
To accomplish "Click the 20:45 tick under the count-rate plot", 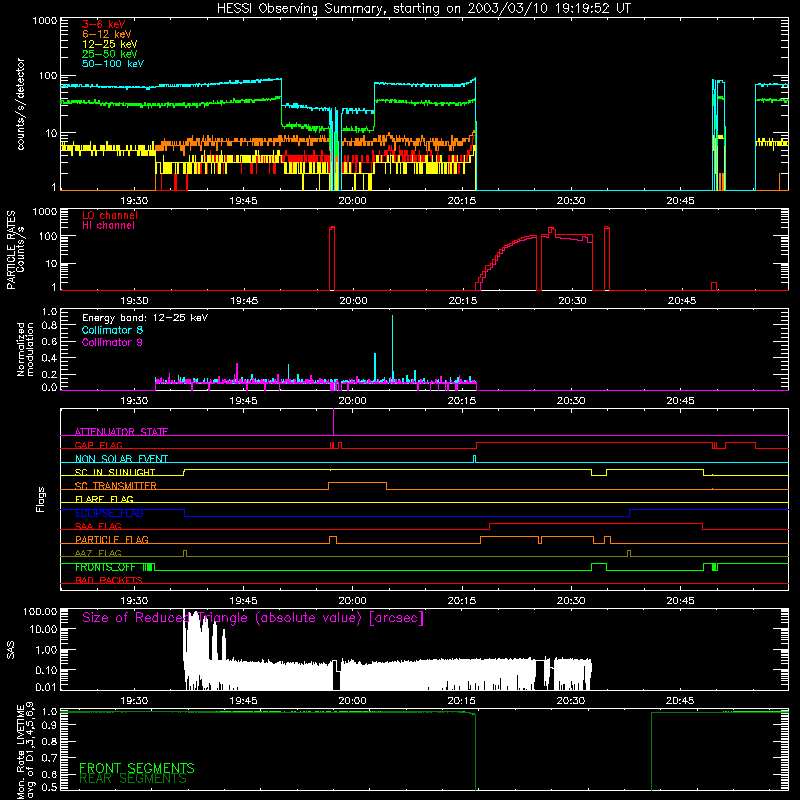I will point(680,201).
